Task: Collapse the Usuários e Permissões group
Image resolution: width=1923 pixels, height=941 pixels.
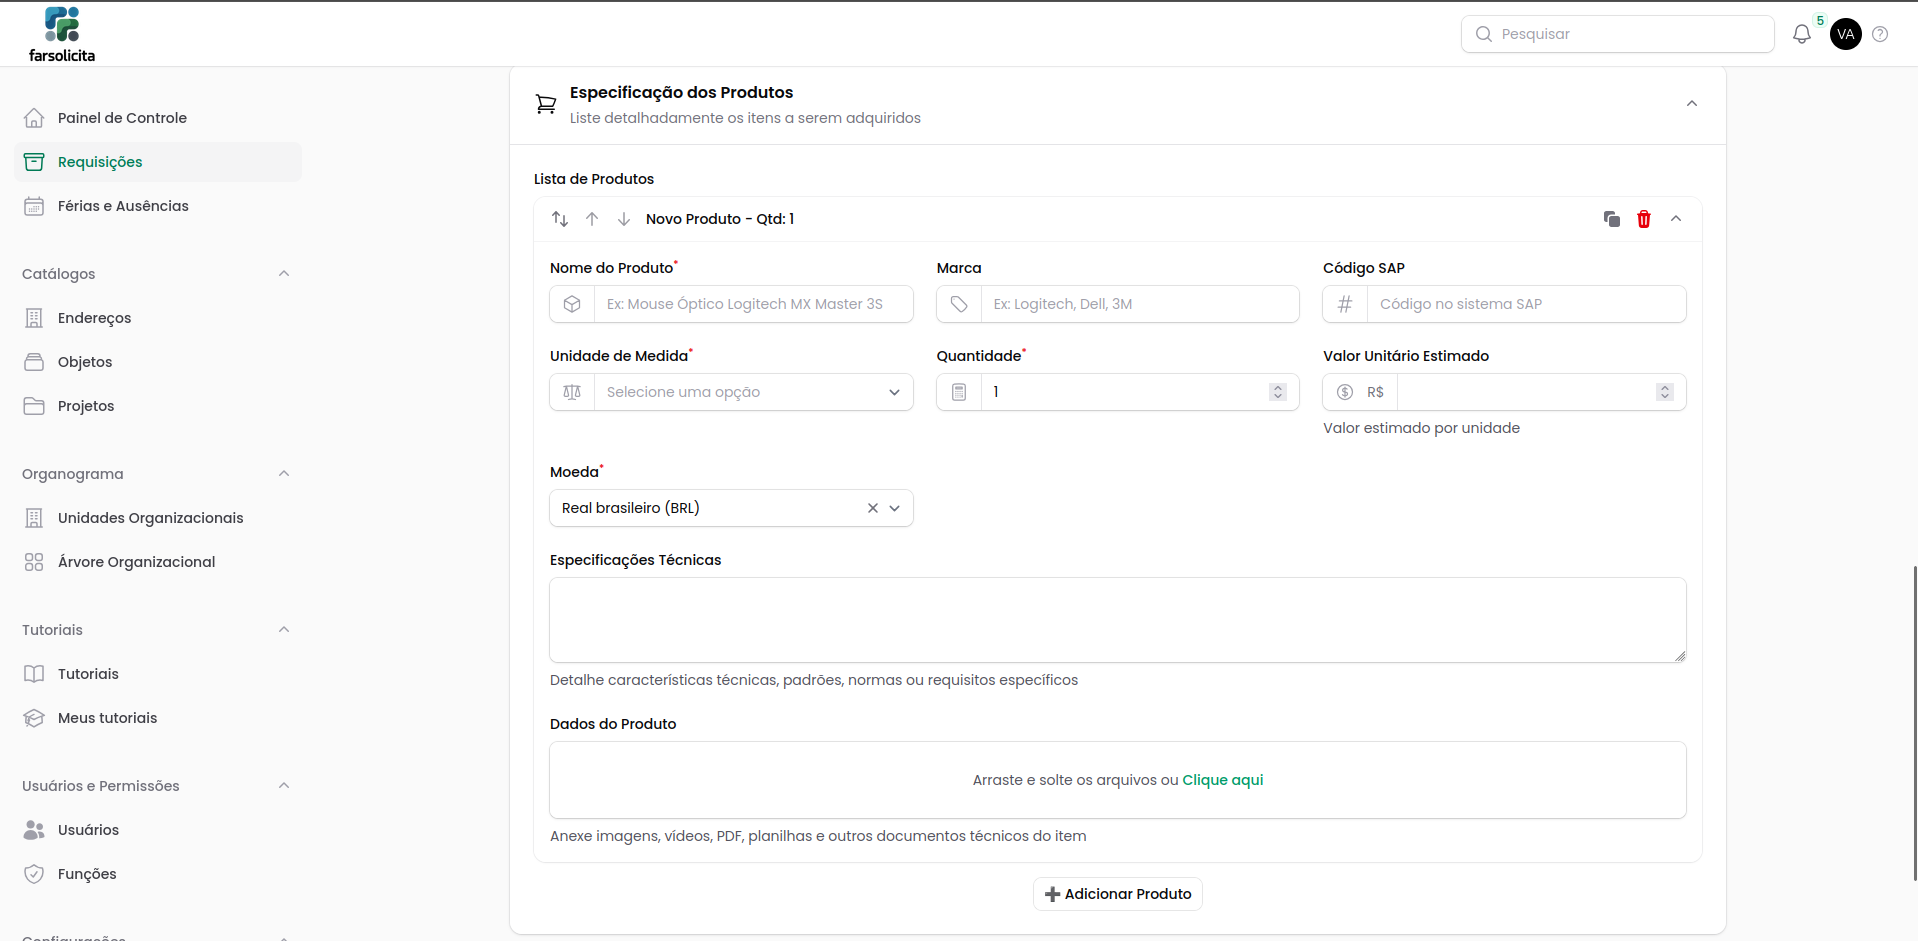Action: tap(284, 786)
